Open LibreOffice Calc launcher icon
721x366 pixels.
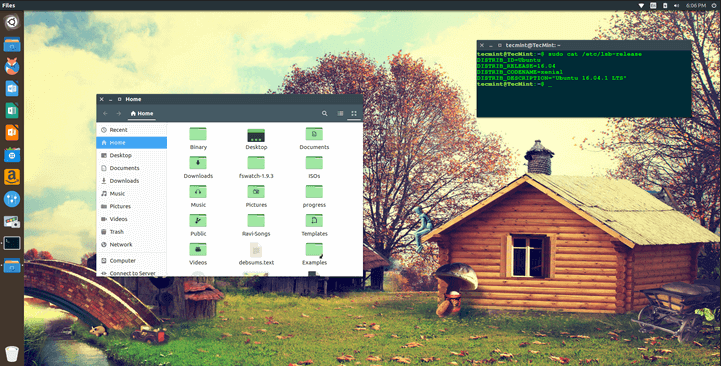tap(12, 110)
